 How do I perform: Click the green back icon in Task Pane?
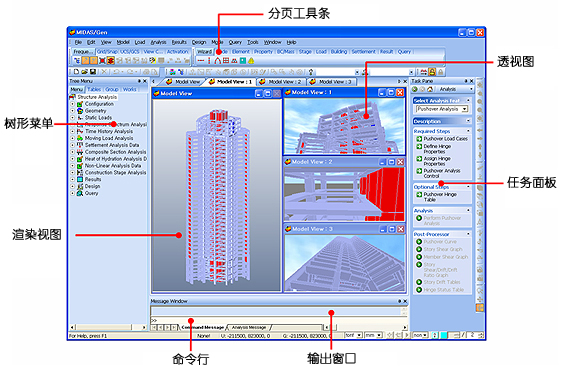[x=415, y=89]
